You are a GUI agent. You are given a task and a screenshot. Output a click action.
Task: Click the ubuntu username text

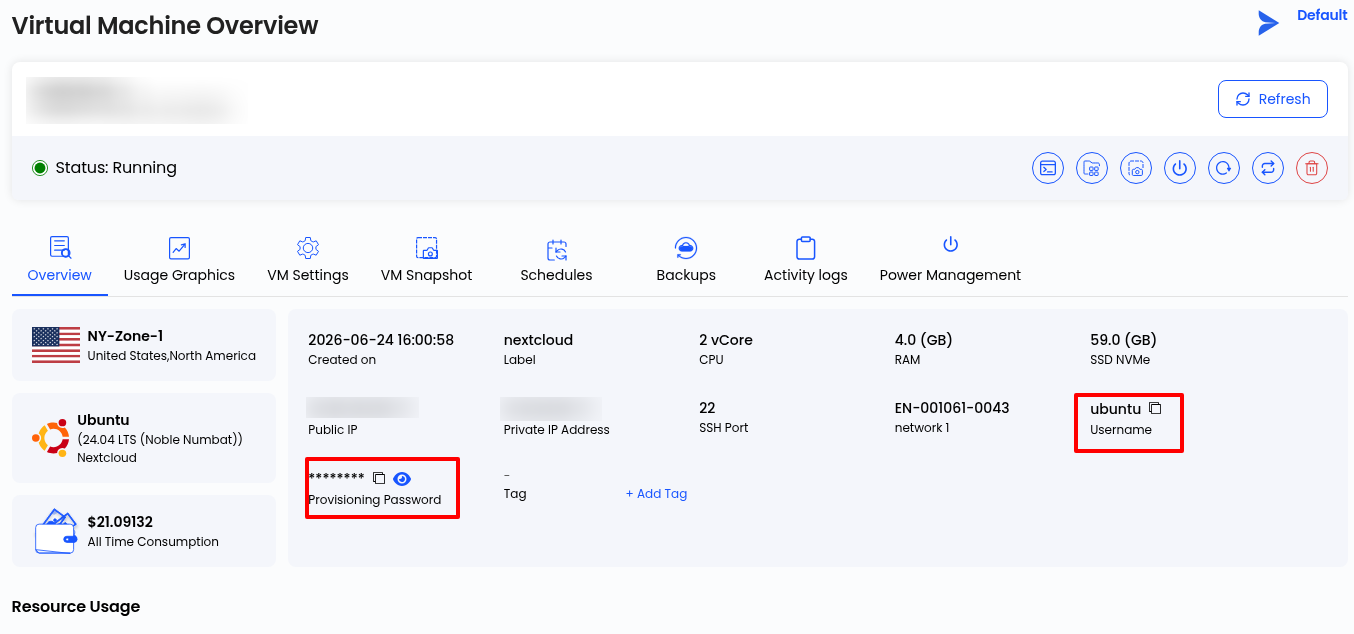pos(1115,409)
